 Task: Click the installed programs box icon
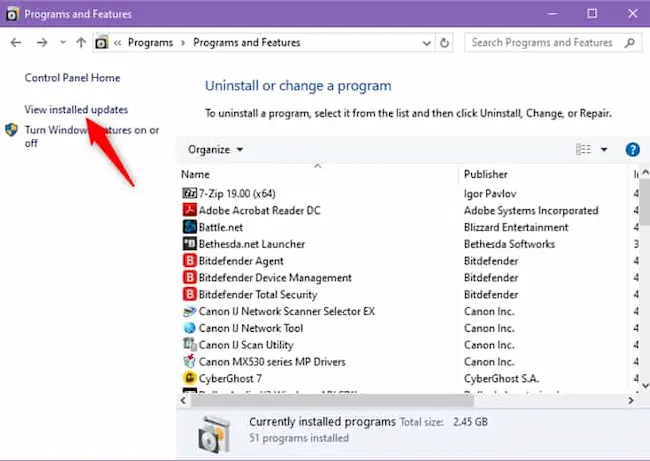214,434
